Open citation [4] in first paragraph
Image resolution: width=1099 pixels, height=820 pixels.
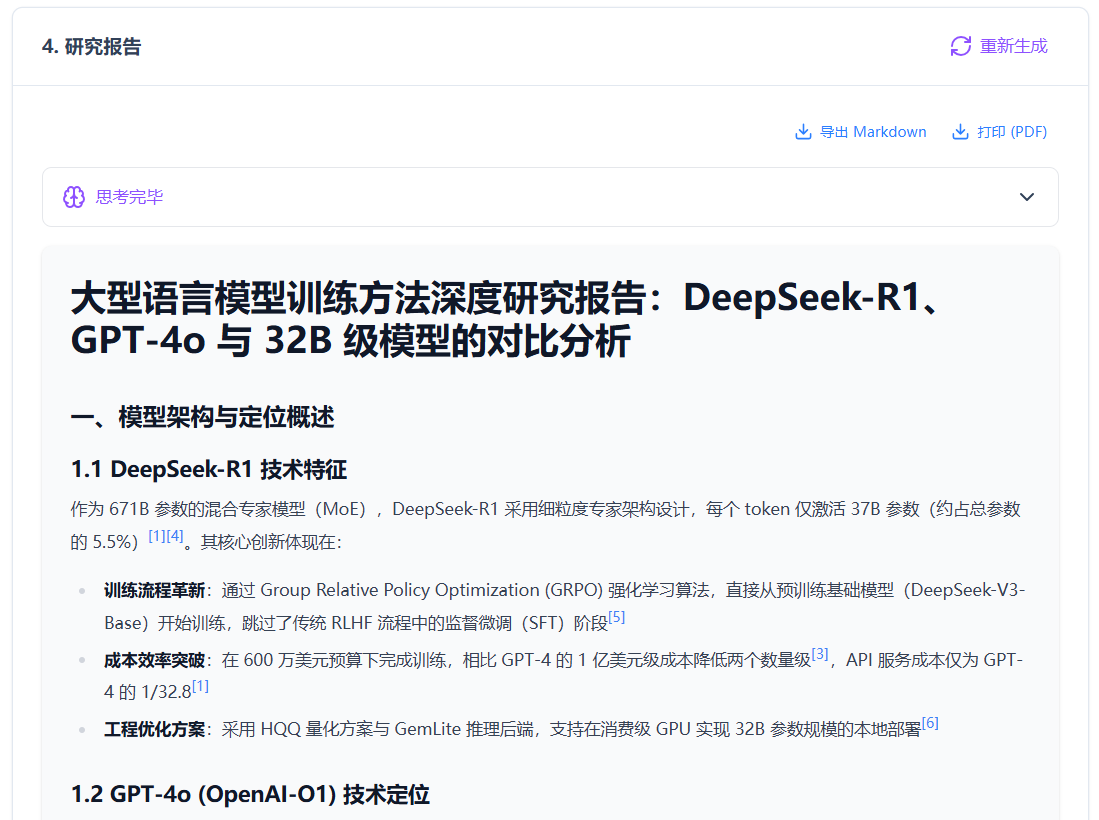(x=175, y=536)
